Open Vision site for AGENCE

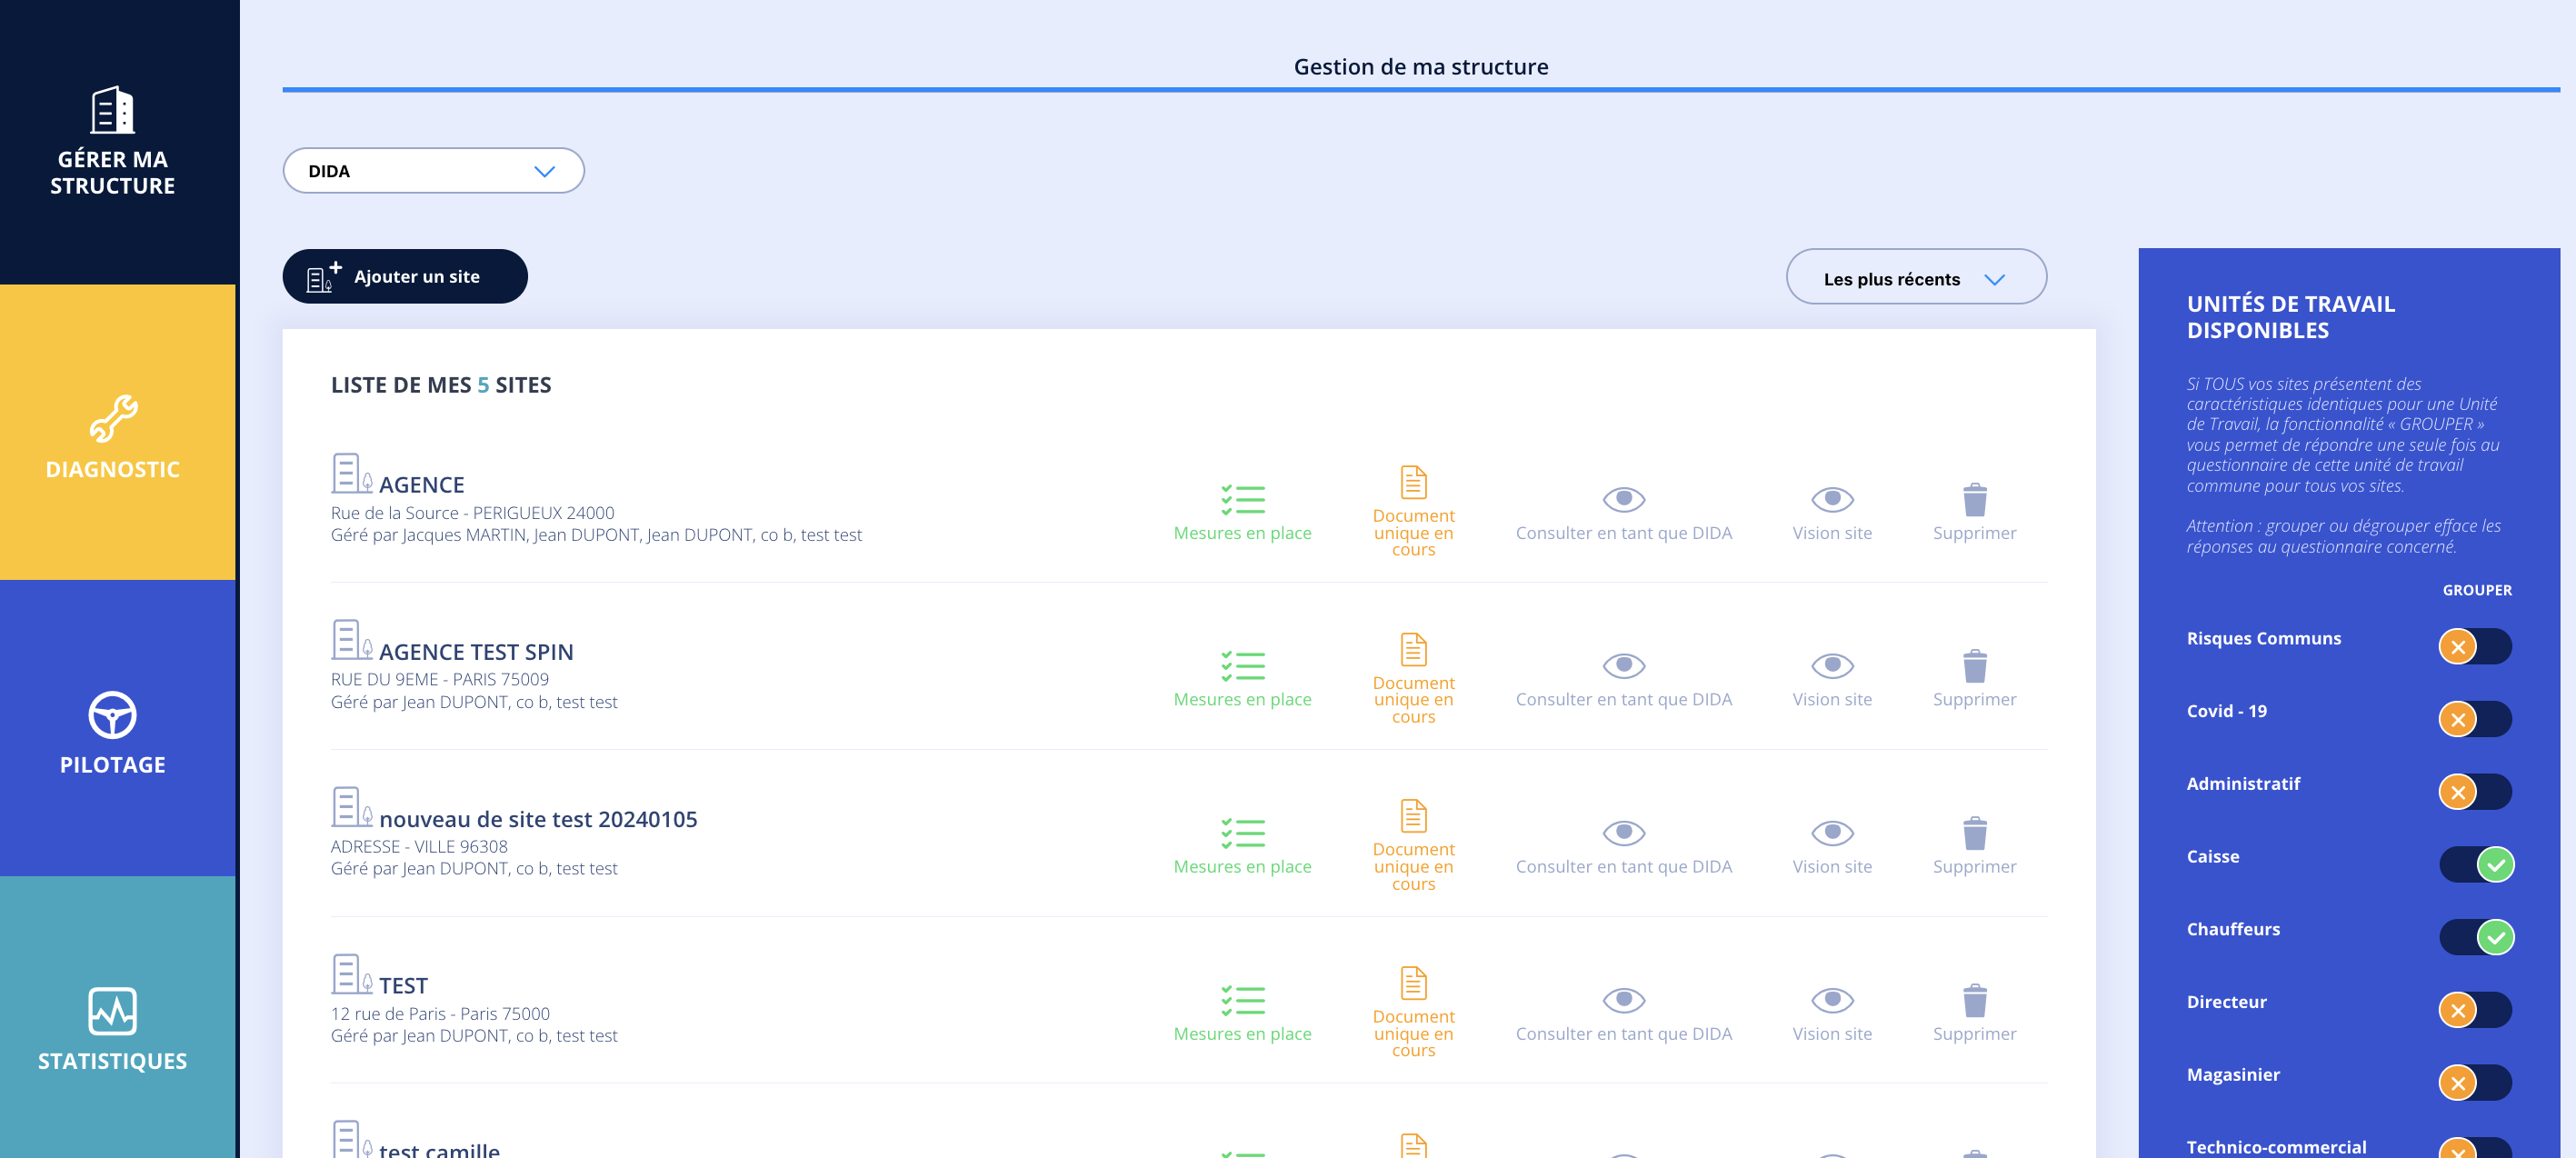tap(1832, 513)
